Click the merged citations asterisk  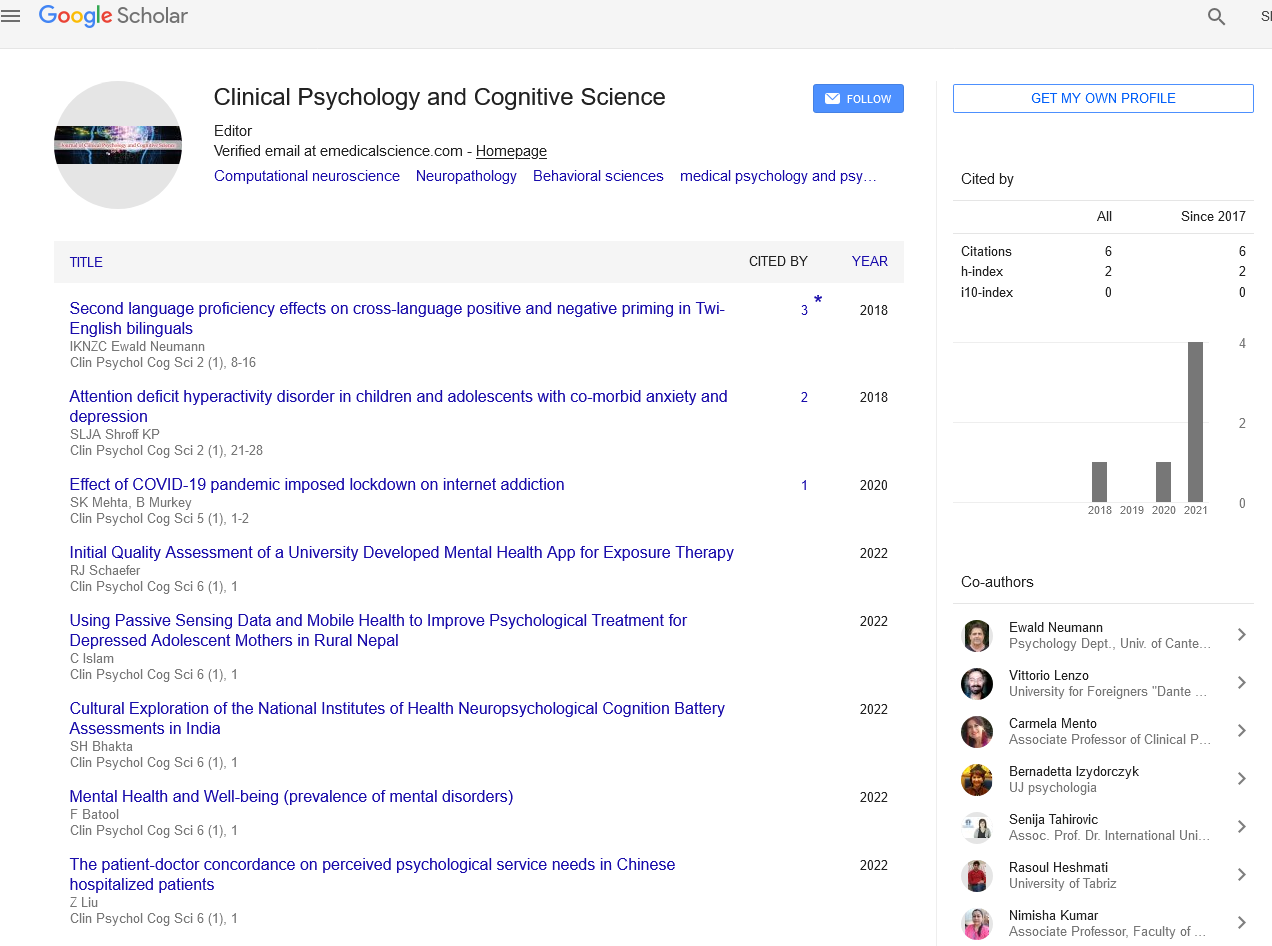pyautogui.click(x=818, y=301)
